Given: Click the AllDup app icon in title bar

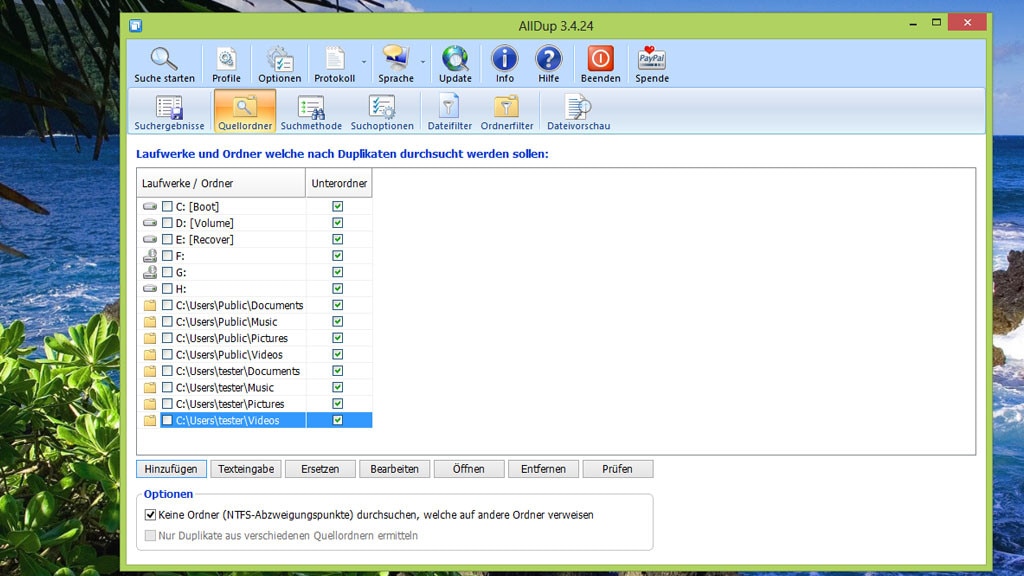Looking at the screenshot, I should pos(135,25).
